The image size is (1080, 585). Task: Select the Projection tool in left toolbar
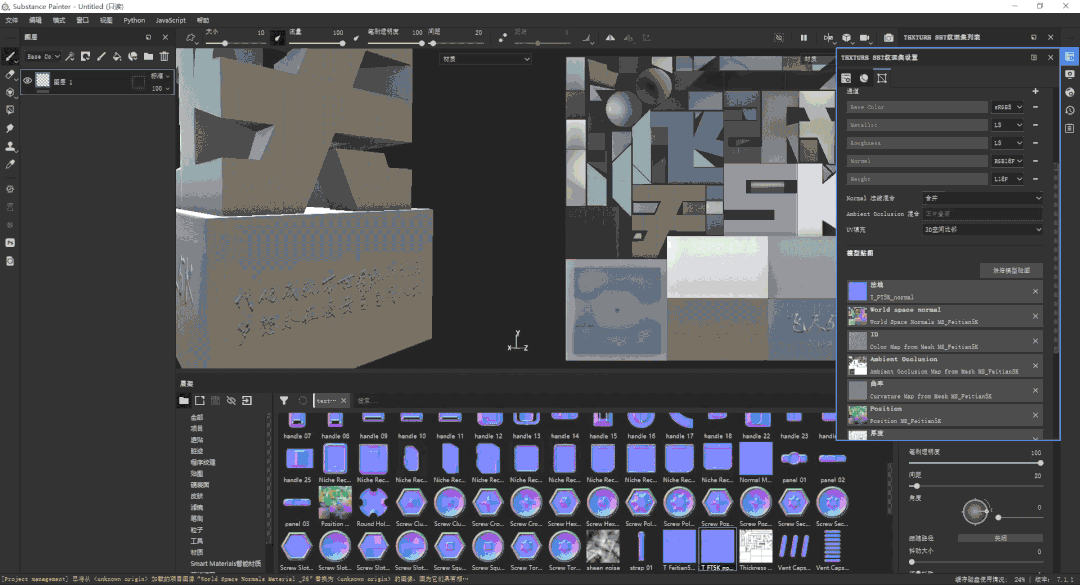pos(10,92)
